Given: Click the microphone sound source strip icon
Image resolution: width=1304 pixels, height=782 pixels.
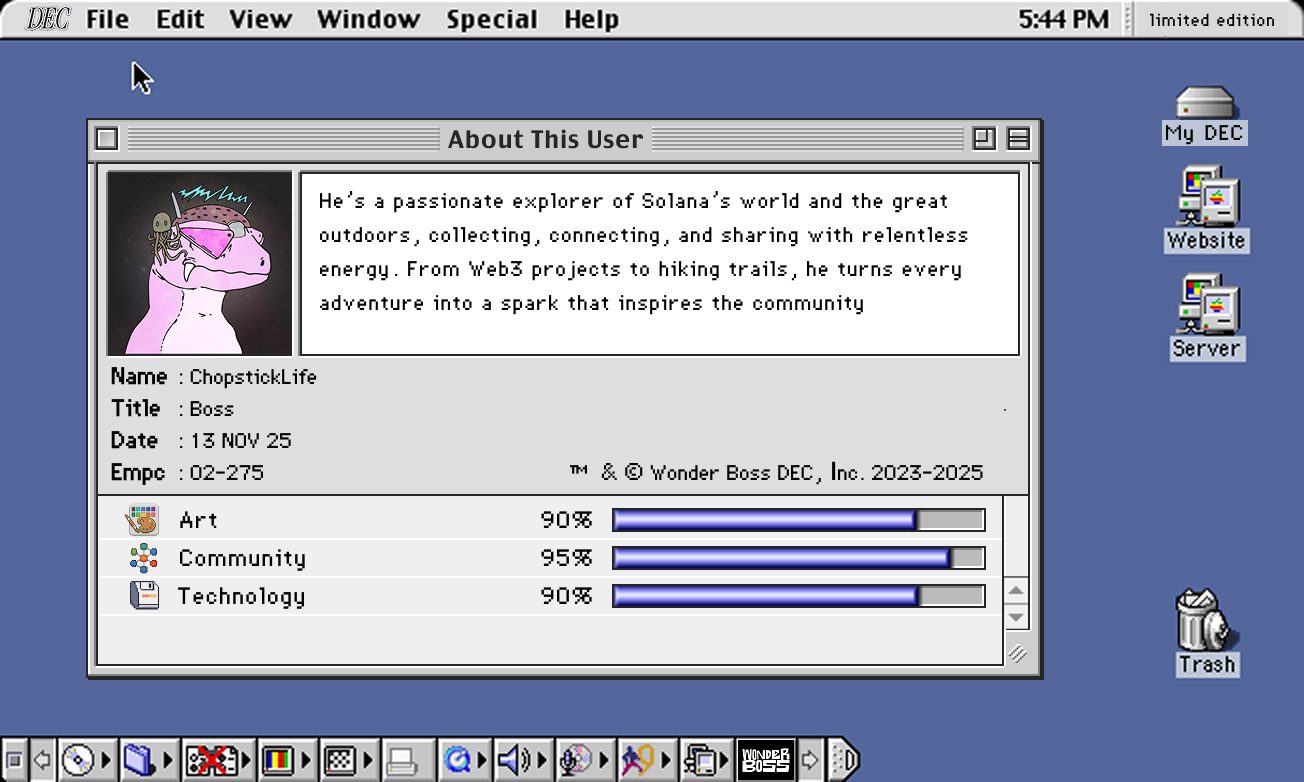Looking at the screenshot, I should point(575,761).
